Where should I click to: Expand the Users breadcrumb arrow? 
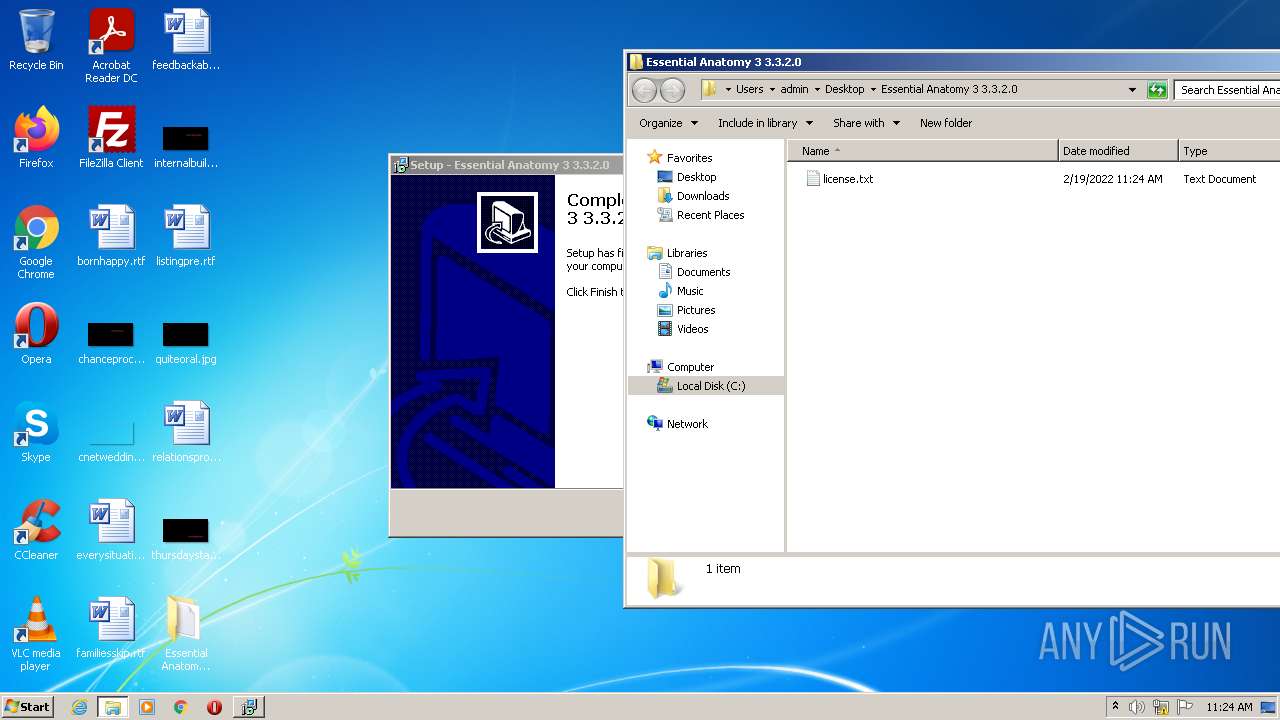pos(772,90)
